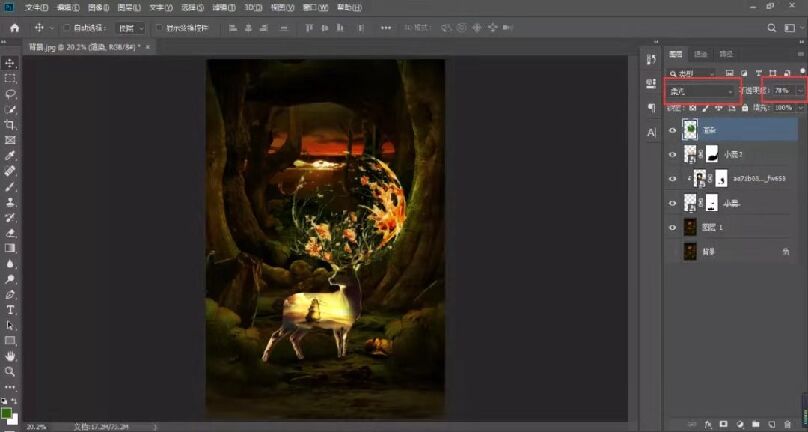Click the Search icon in options bar

pos(771,28)
